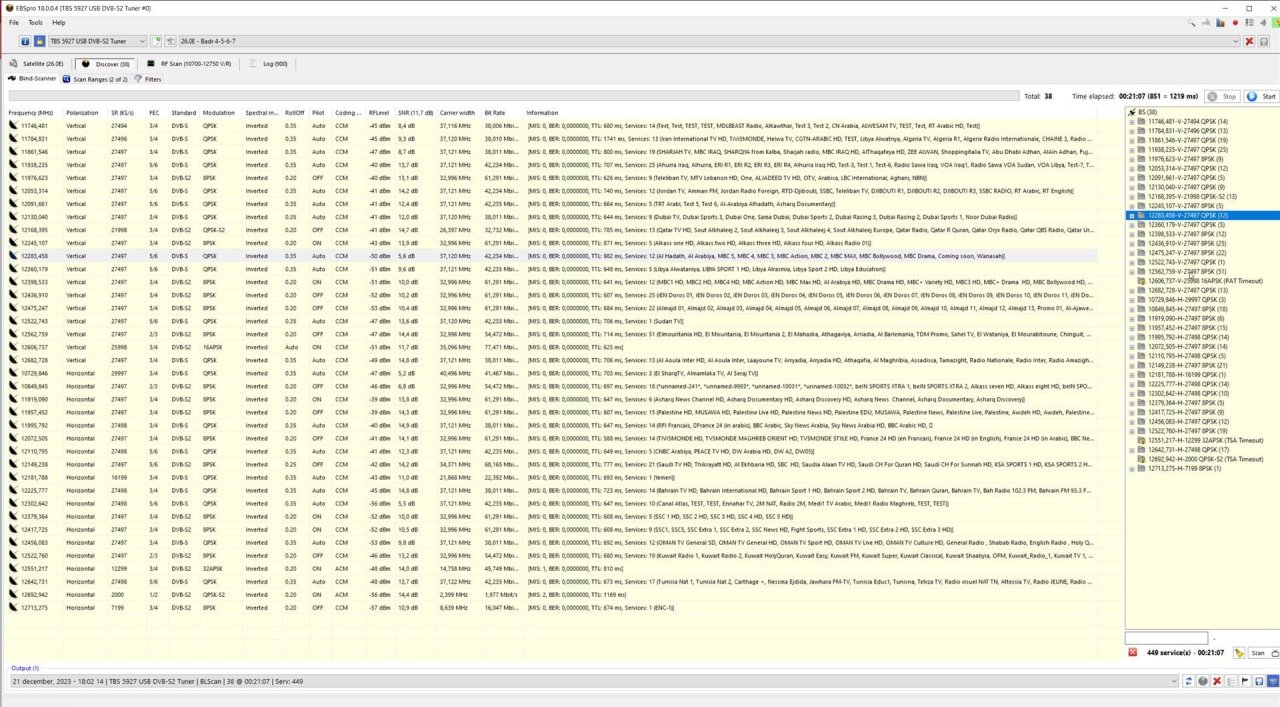The height and width of the screenshot is (707, 1280).
Task: Click the red X beside satellite dropdown
Action: [x=1249, y=41]
